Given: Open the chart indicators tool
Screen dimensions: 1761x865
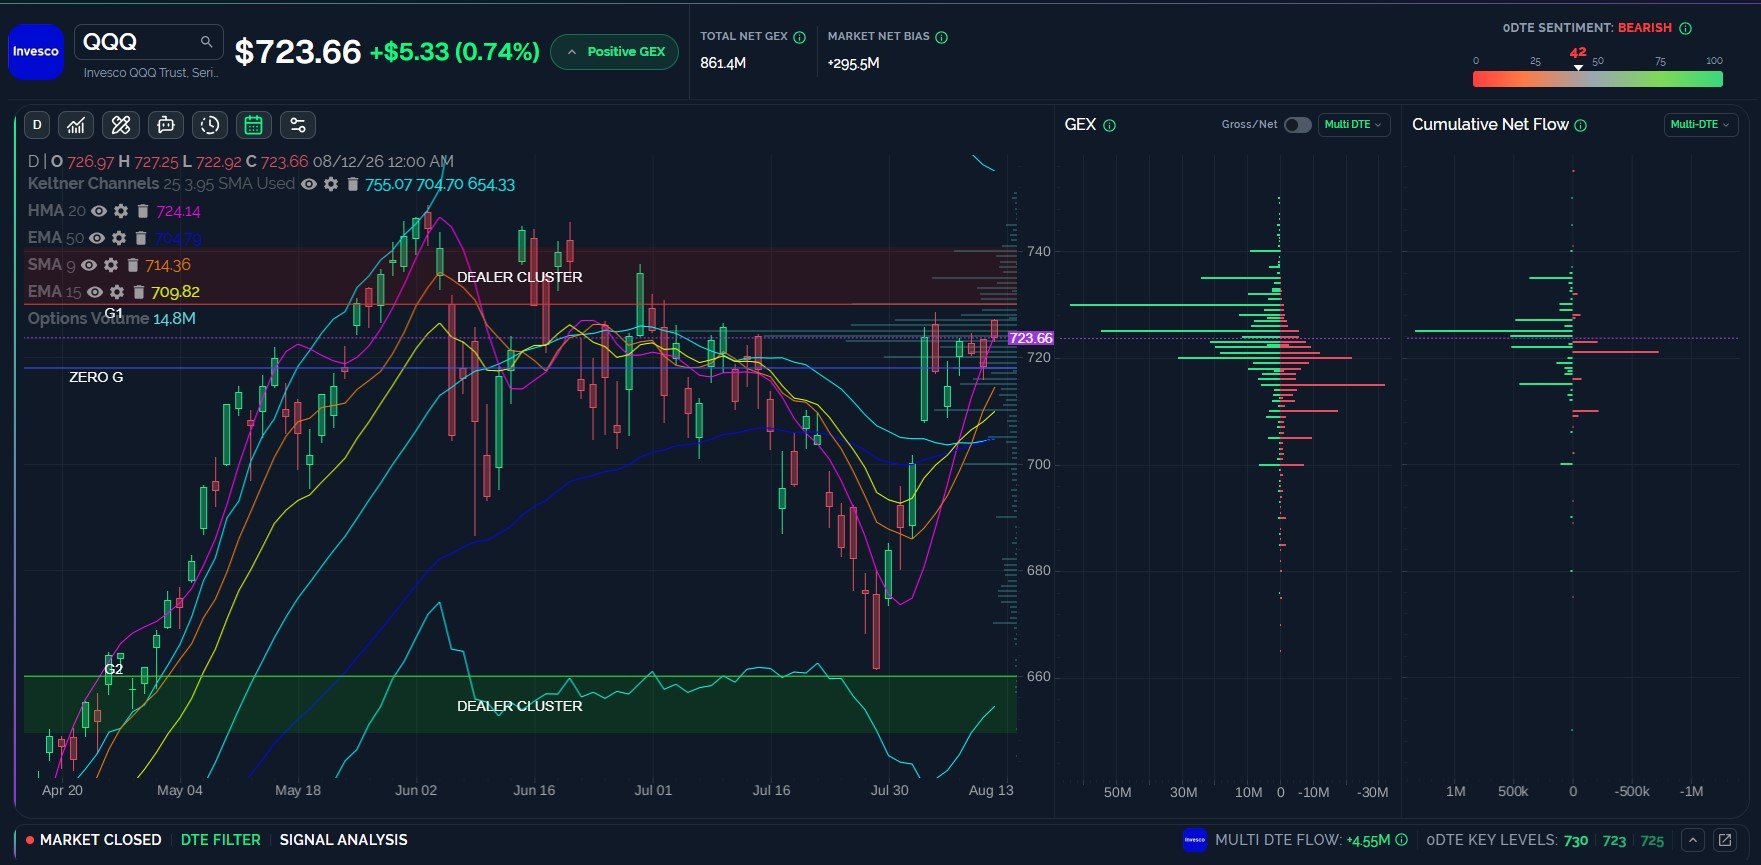Looking at the screenshot, I should pyautogui.click(x=76, y=125).
